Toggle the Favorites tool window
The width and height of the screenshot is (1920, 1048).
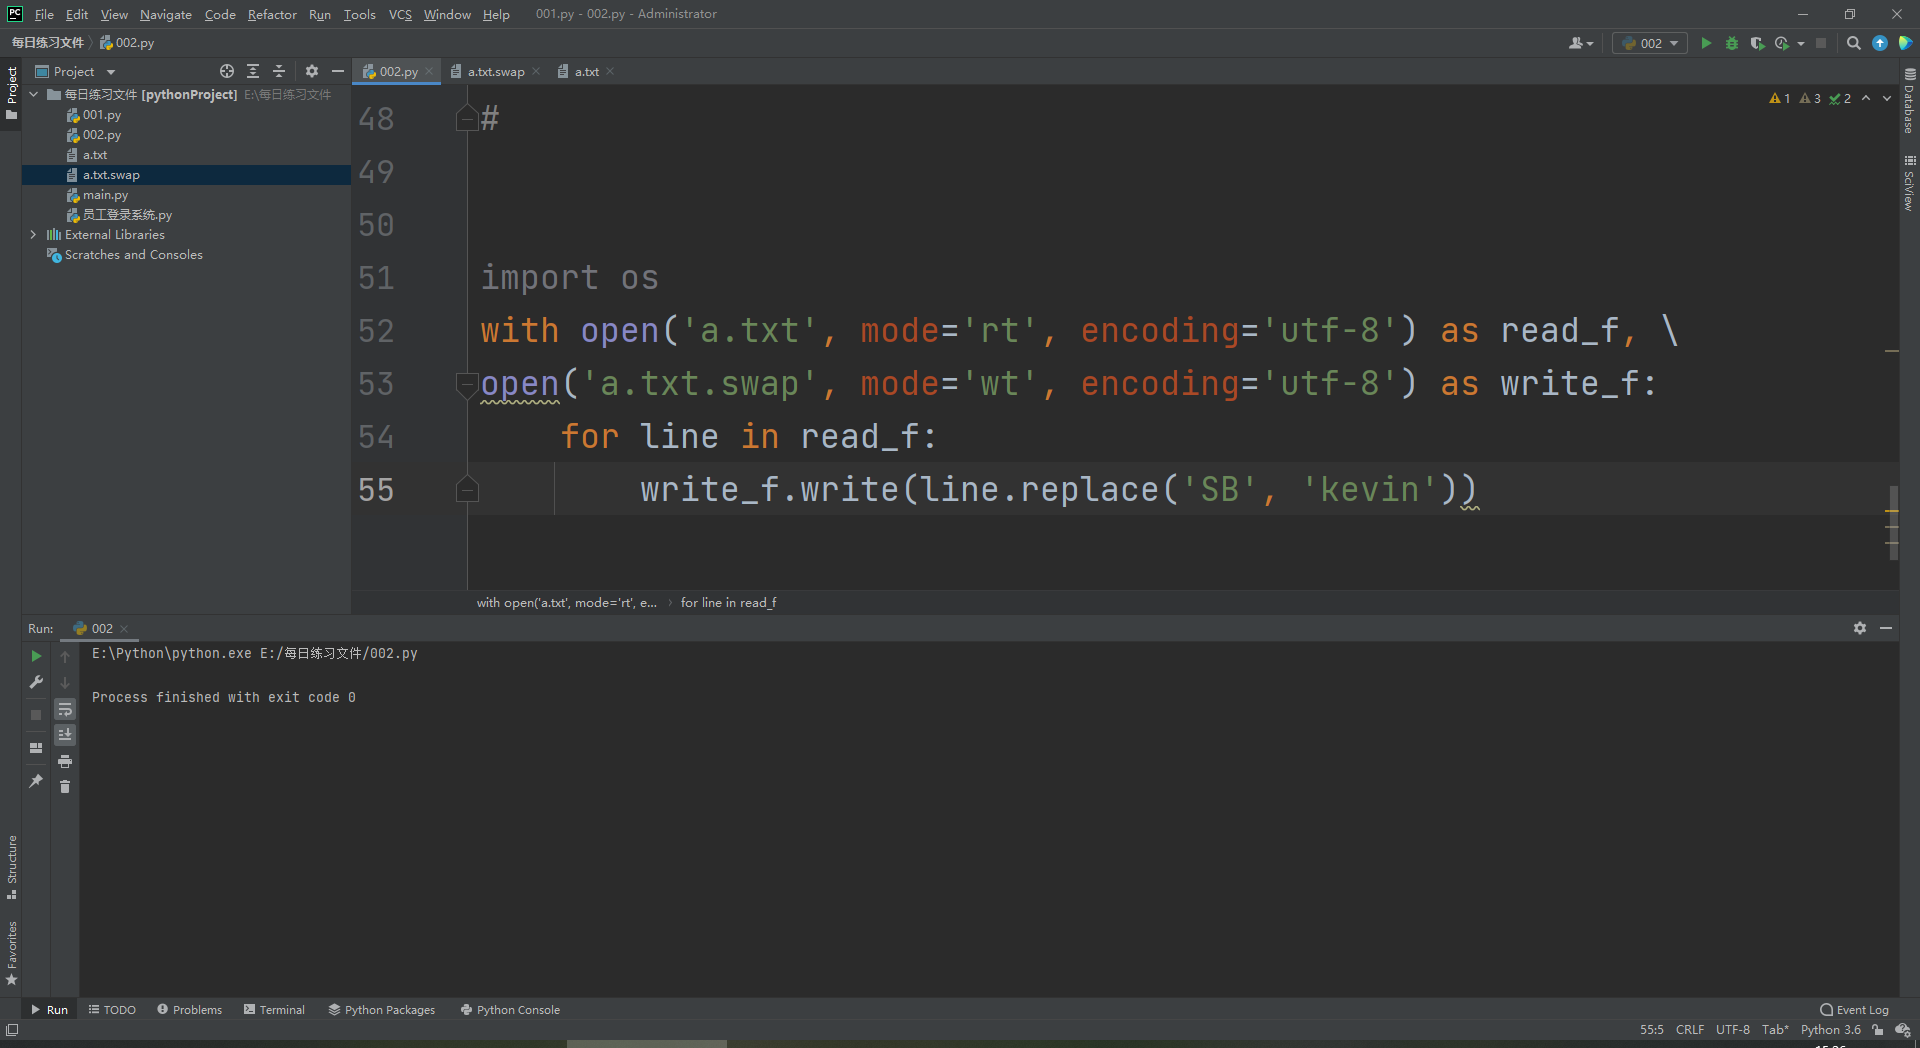coord(12,953)
